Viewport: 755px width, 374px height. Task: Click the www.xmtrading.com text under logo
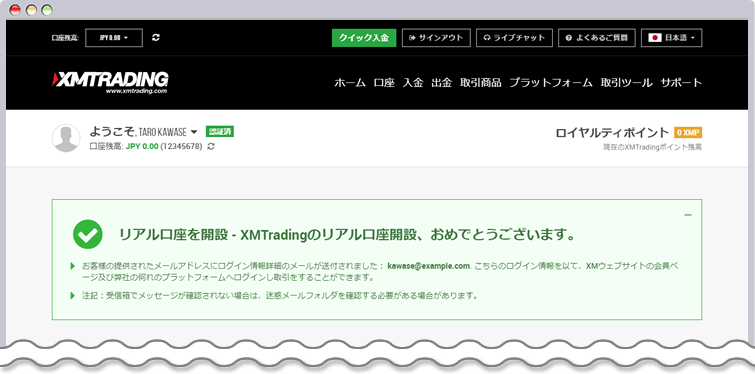tap(136, 90)
